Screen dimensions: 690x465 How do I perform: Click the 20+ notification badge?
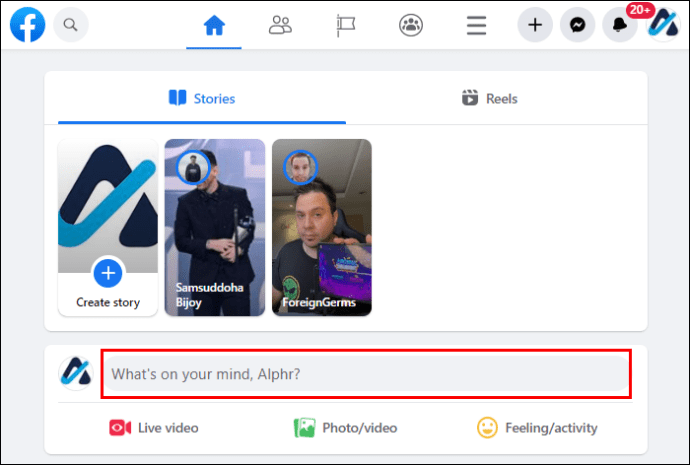(x=640, y=10)
